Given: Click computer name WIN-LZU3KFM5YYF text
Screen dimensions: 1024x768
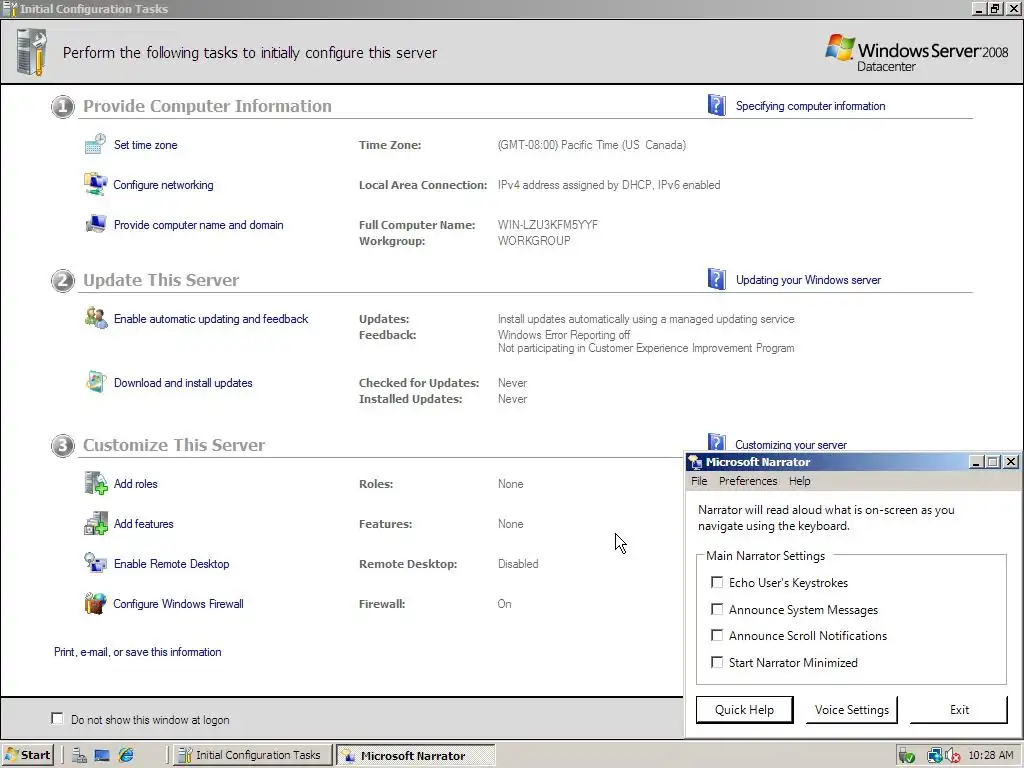Looking at the screenshot, I should [x=547, y=225].
